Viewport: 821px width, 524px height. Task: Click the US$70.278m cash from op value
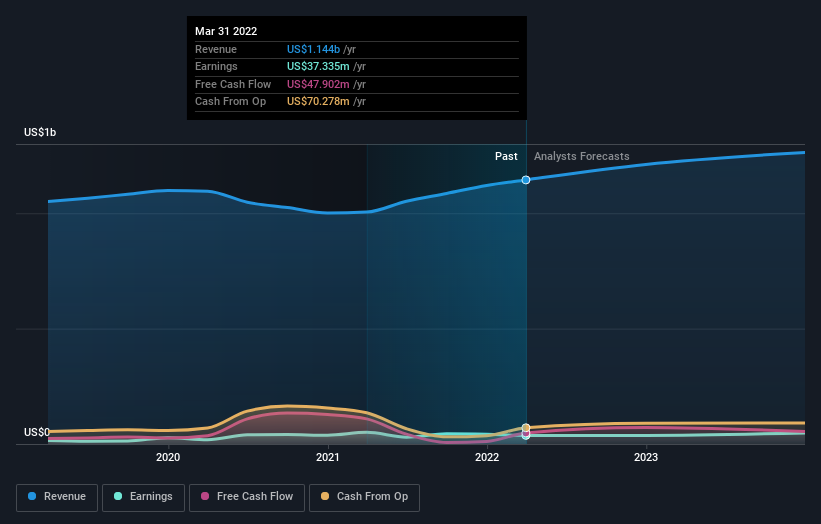pos(318,102)
